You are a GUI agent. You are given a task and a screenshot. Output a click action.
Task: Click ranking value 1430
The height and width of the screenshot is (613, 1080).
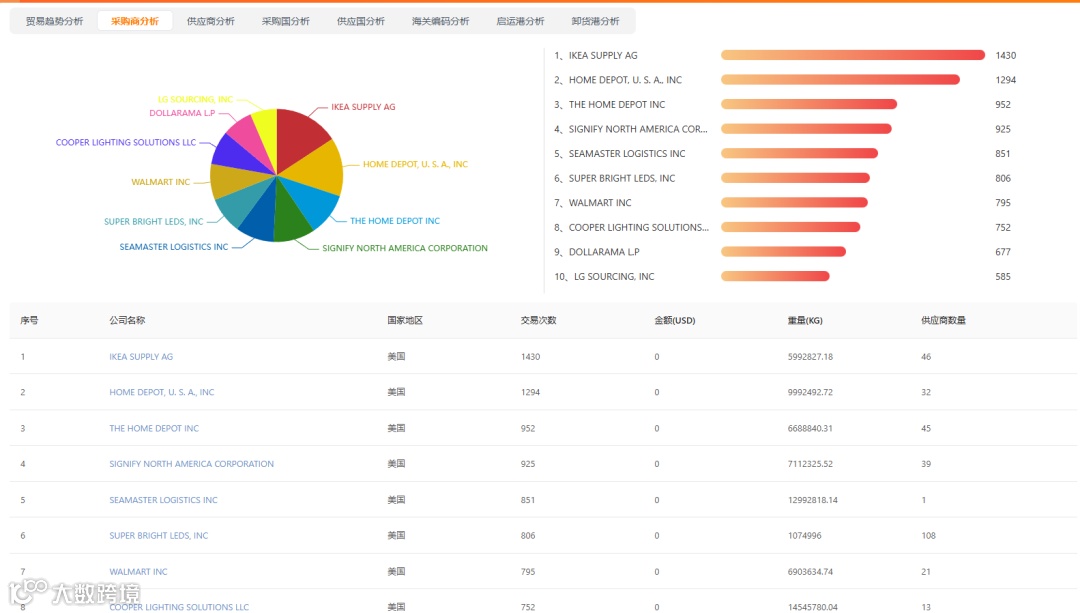[1006, 55]
